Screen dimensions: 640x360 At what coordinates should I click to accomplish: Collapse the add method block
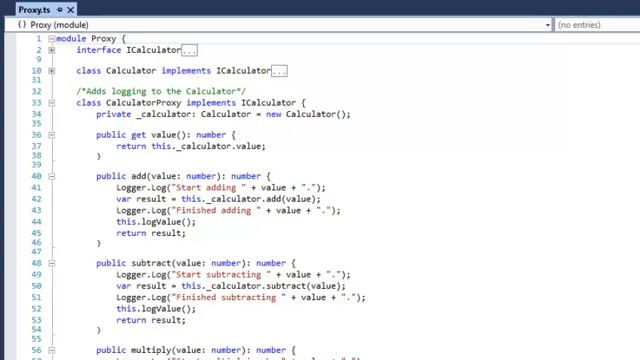coord(51,176)
